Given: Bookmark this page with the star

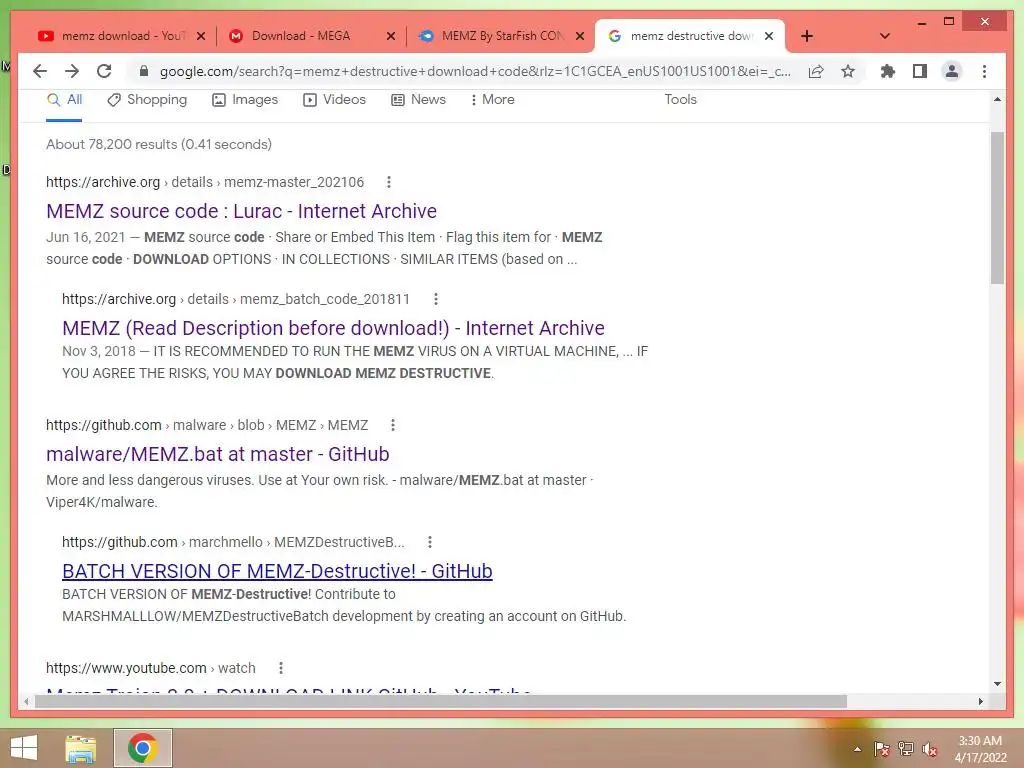Looking at the screenshot, I should (848, 71).
